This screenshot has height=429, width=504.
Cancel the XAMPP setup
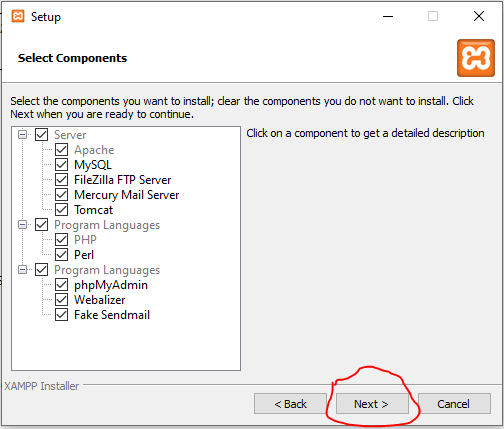454,404
